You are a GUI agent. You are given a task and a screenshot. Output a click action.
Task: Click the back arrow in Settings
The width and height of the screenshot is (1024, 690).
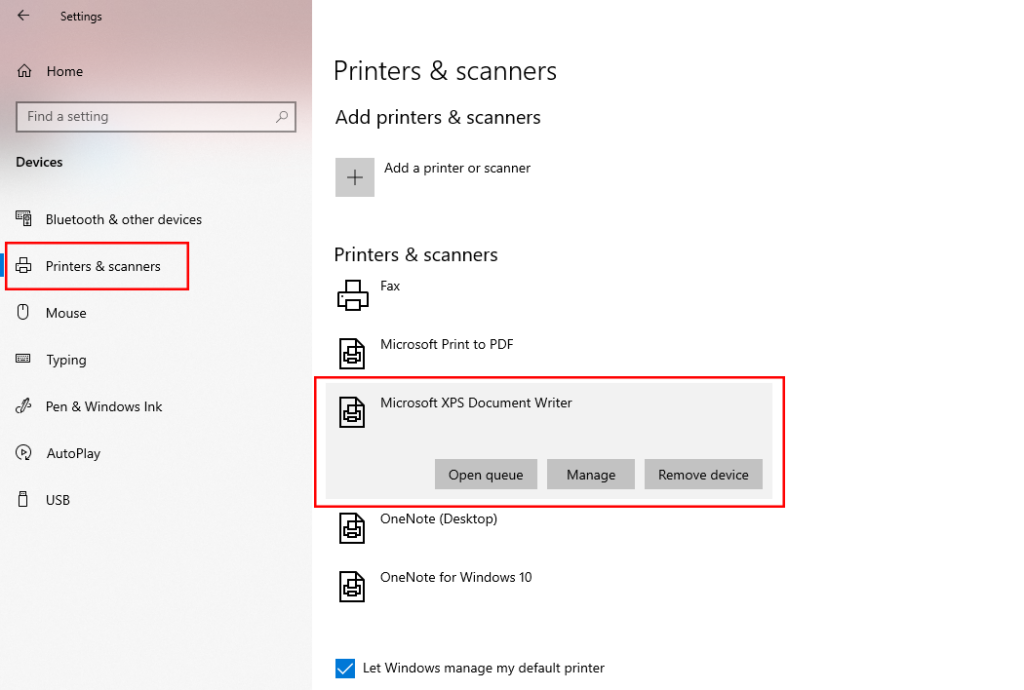pyautogui.click(x=23, y=16)
